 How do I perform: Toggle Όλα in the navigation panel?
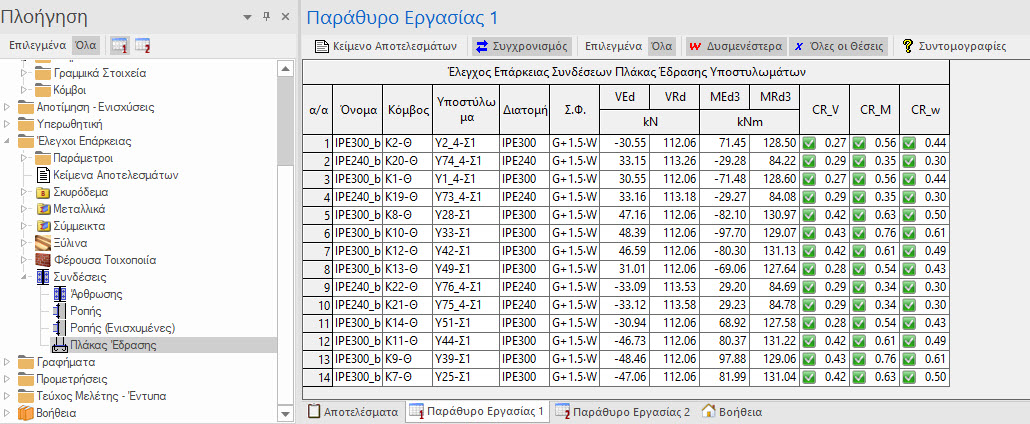coord(87,45)
